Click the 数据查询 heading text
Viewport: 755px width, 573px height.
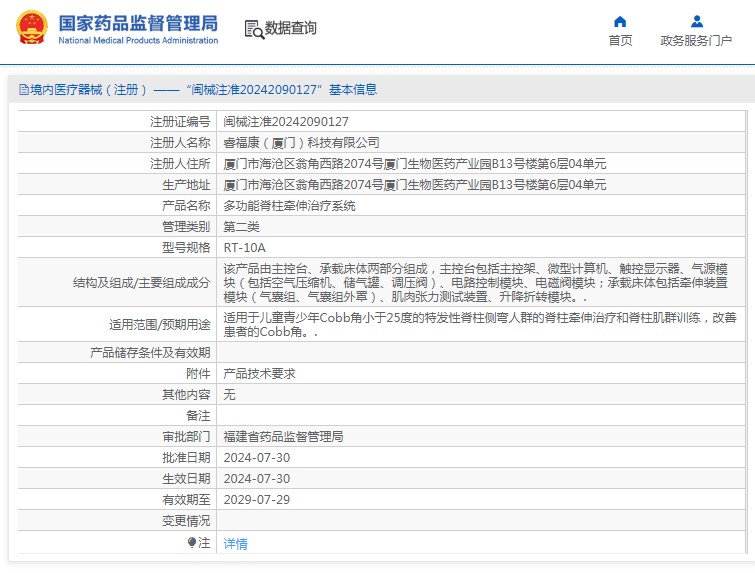[291, 28]
